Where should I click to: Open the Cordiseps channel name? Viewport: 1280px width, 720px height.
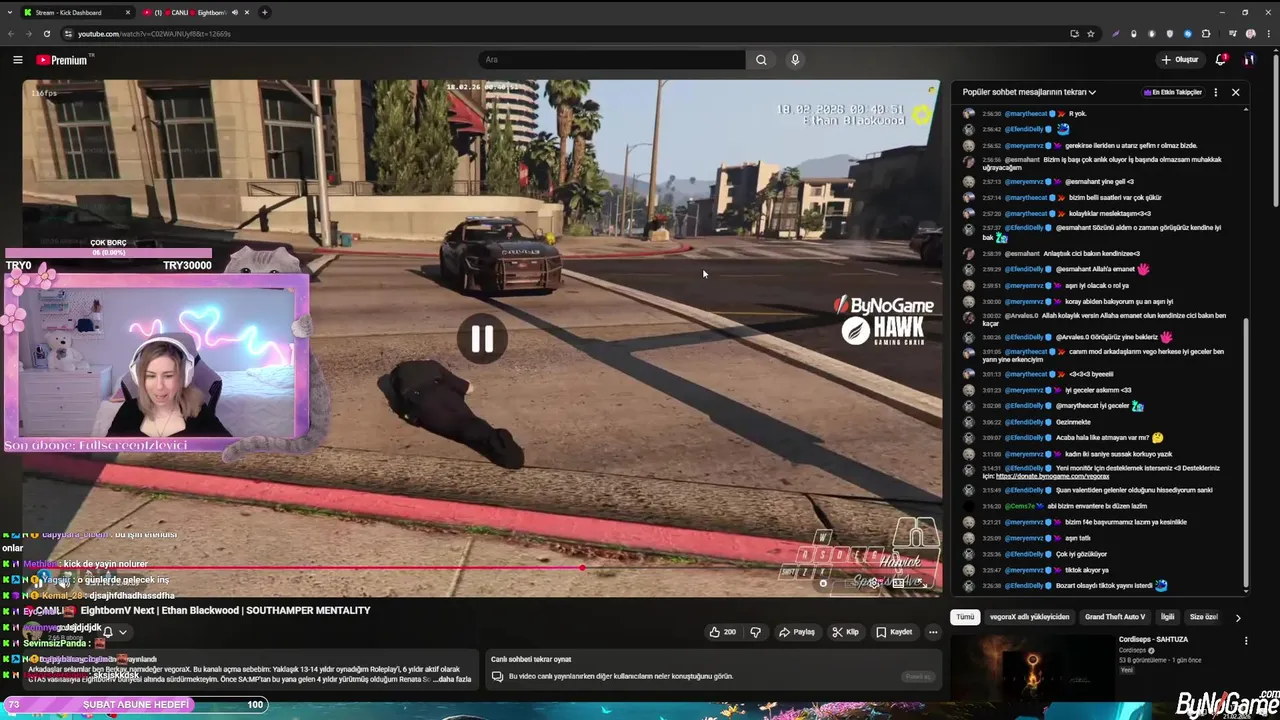(1133, 650)
